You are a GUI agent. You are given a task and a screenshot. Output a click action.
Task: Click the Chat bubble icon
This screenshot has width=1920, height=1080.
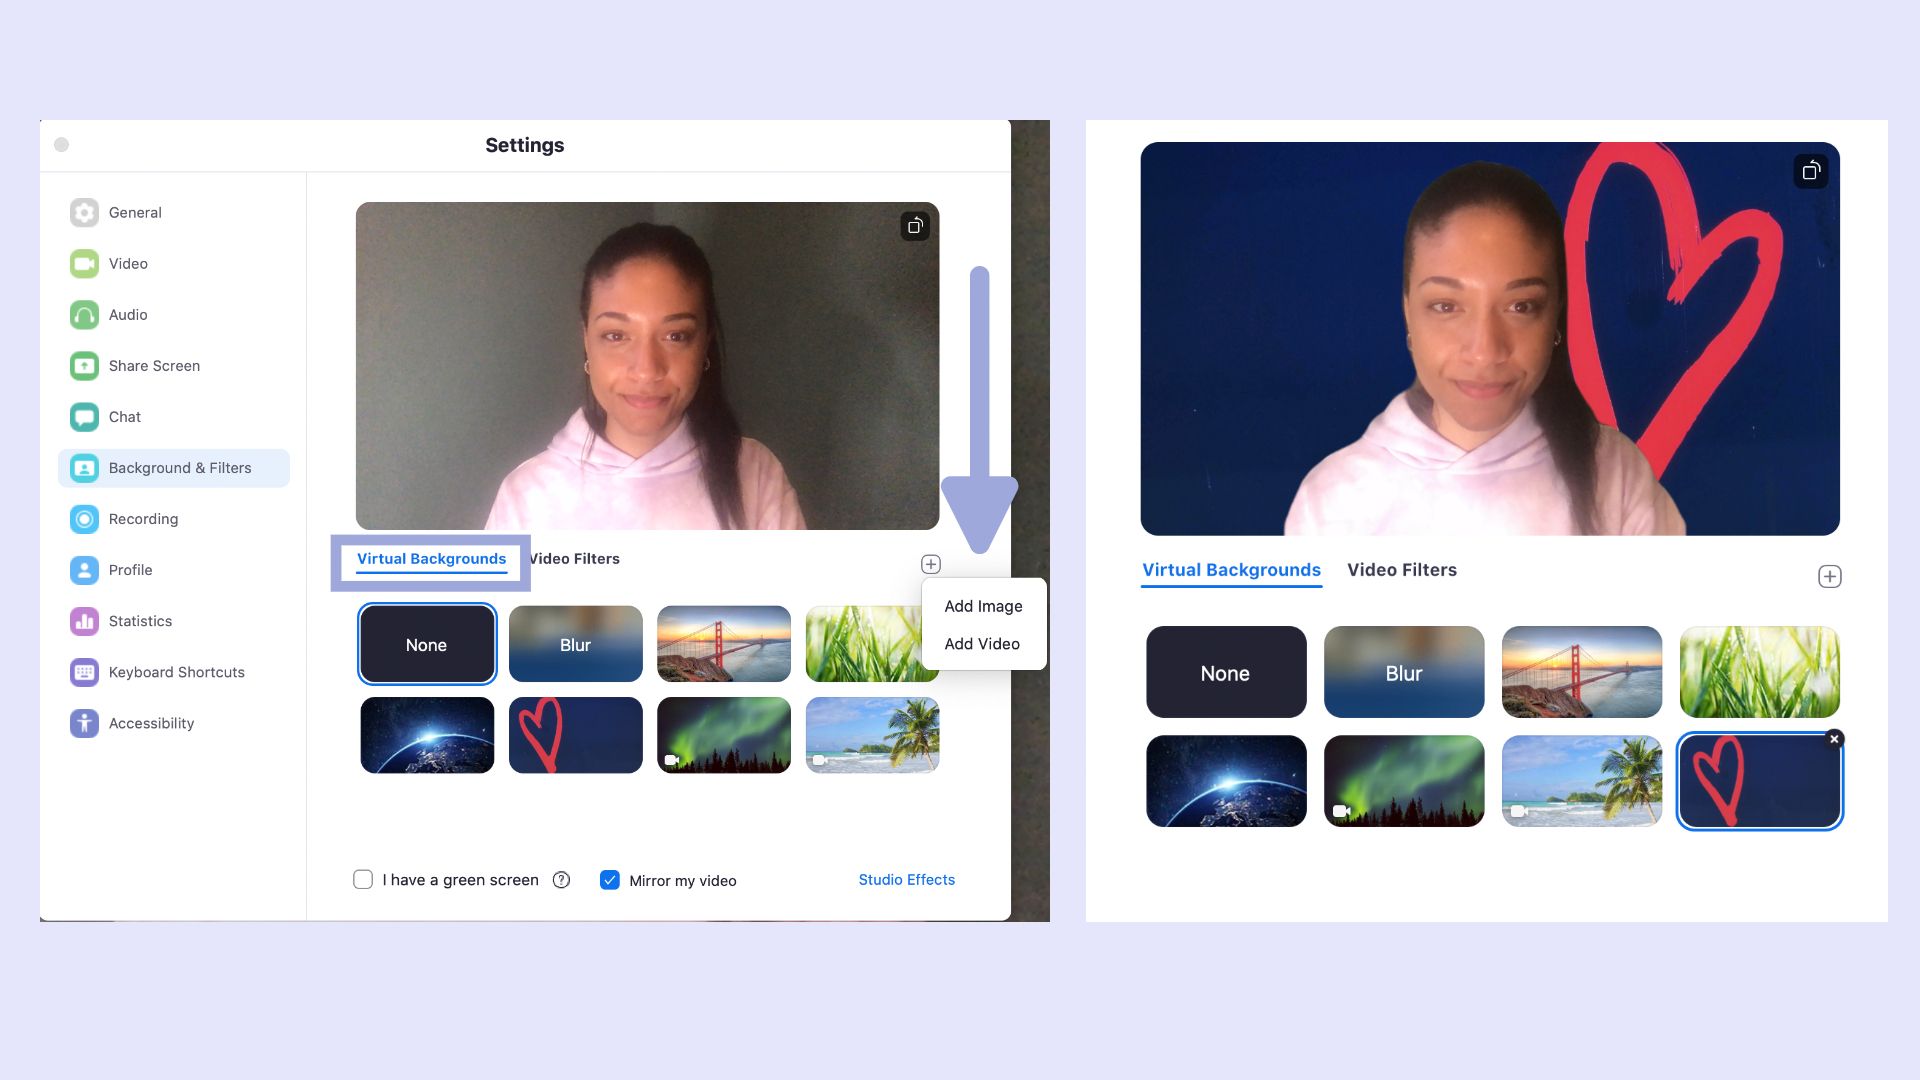84,417
